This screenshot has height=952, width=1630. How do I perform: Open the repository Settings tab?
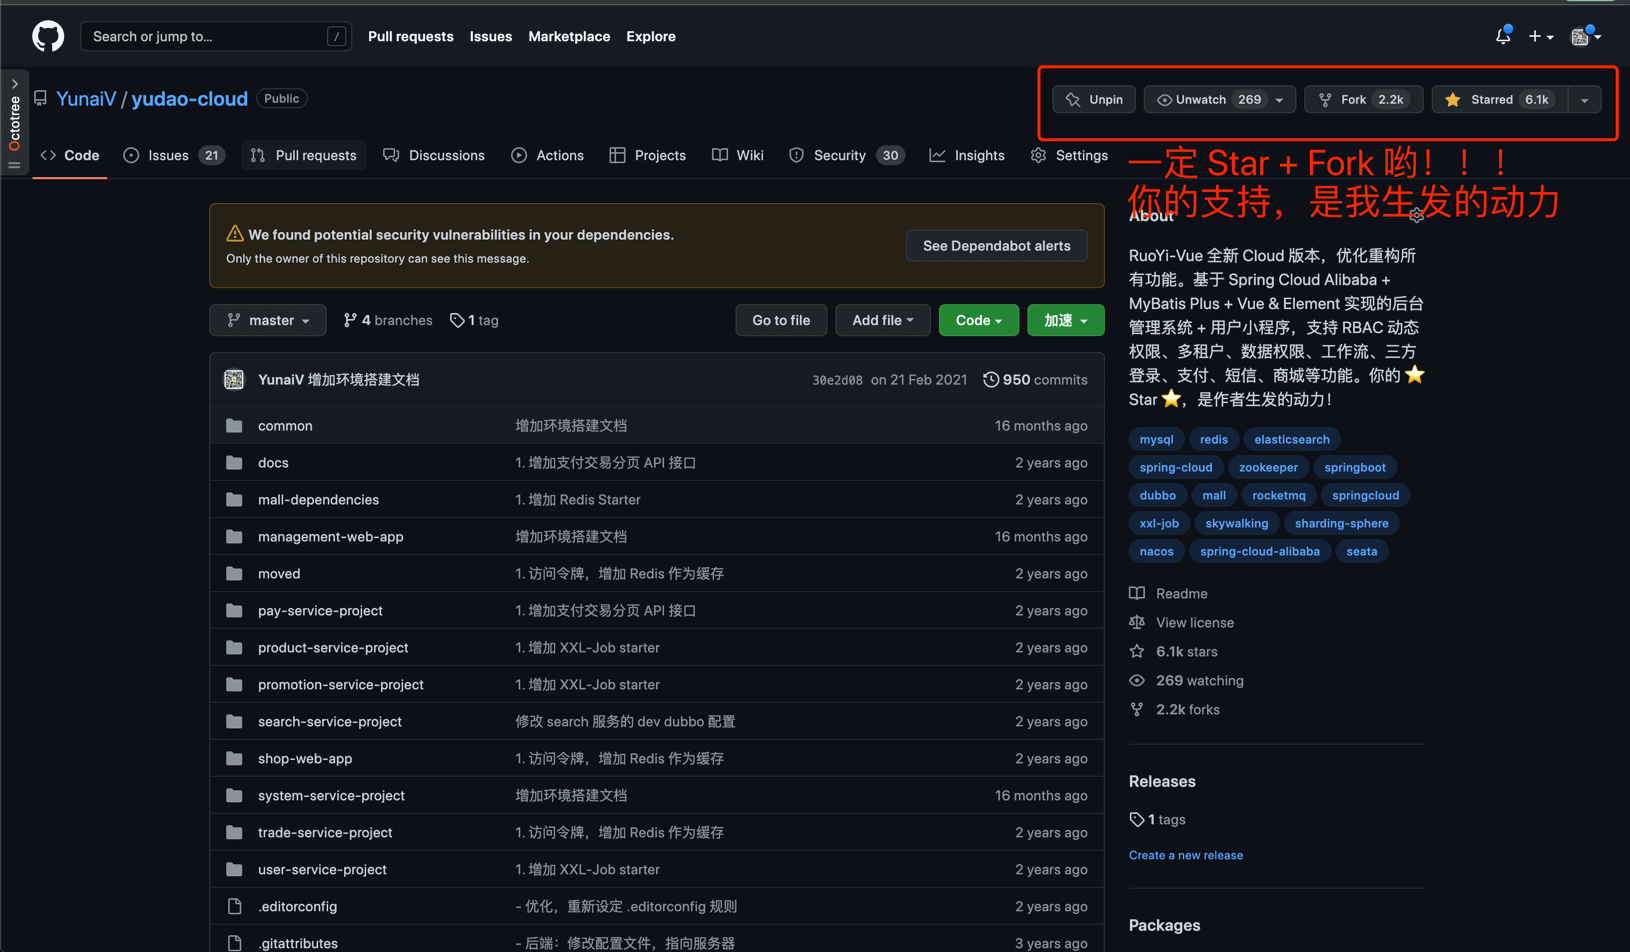1069,155
